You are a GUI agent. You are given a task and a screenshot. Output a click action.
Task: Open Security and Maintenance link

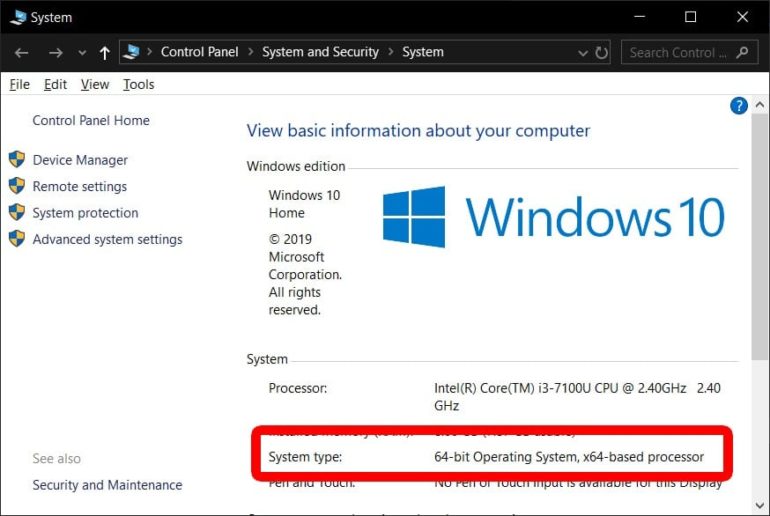tap(107, 485)
